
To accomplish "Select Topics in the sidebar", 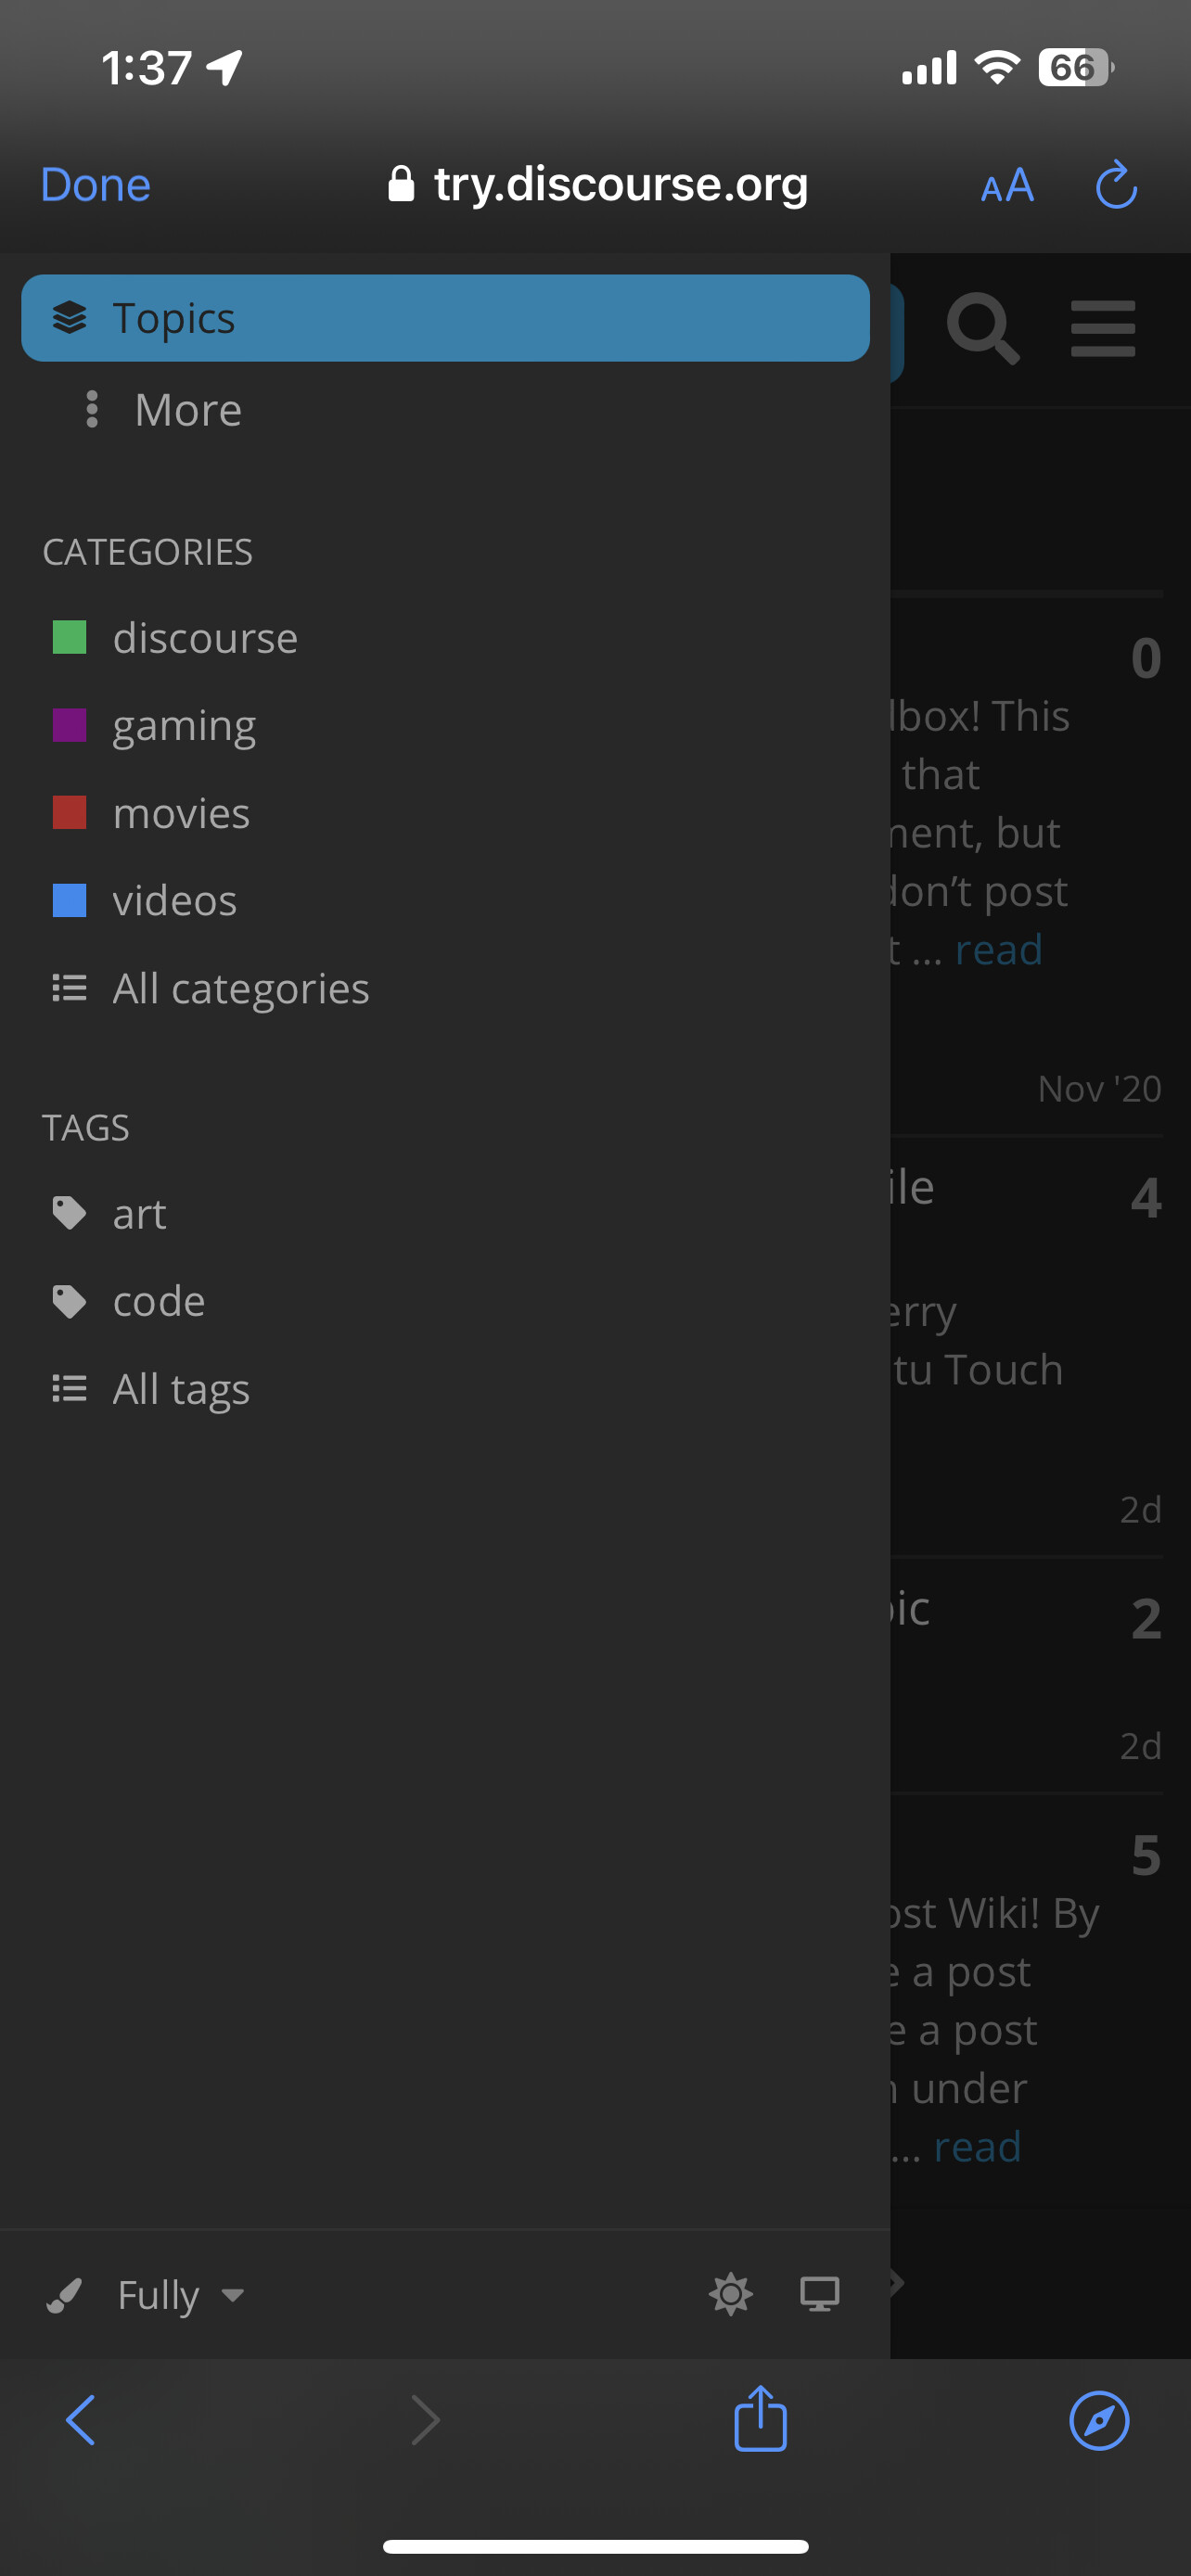I will (444, 318).
